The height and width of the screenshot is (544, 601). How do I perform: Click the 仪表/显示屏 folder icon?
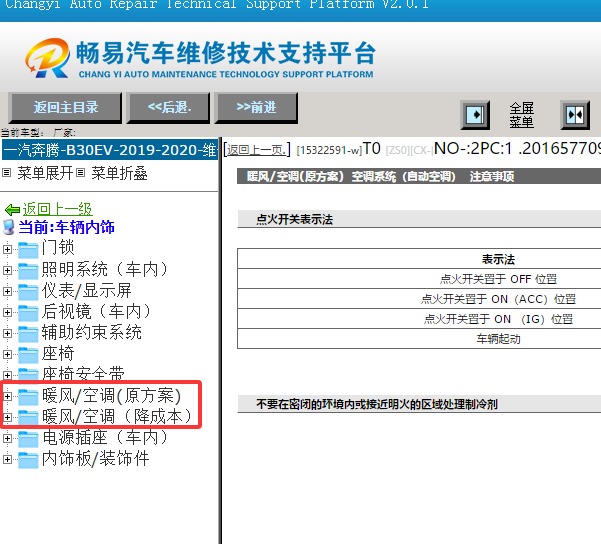28,292
